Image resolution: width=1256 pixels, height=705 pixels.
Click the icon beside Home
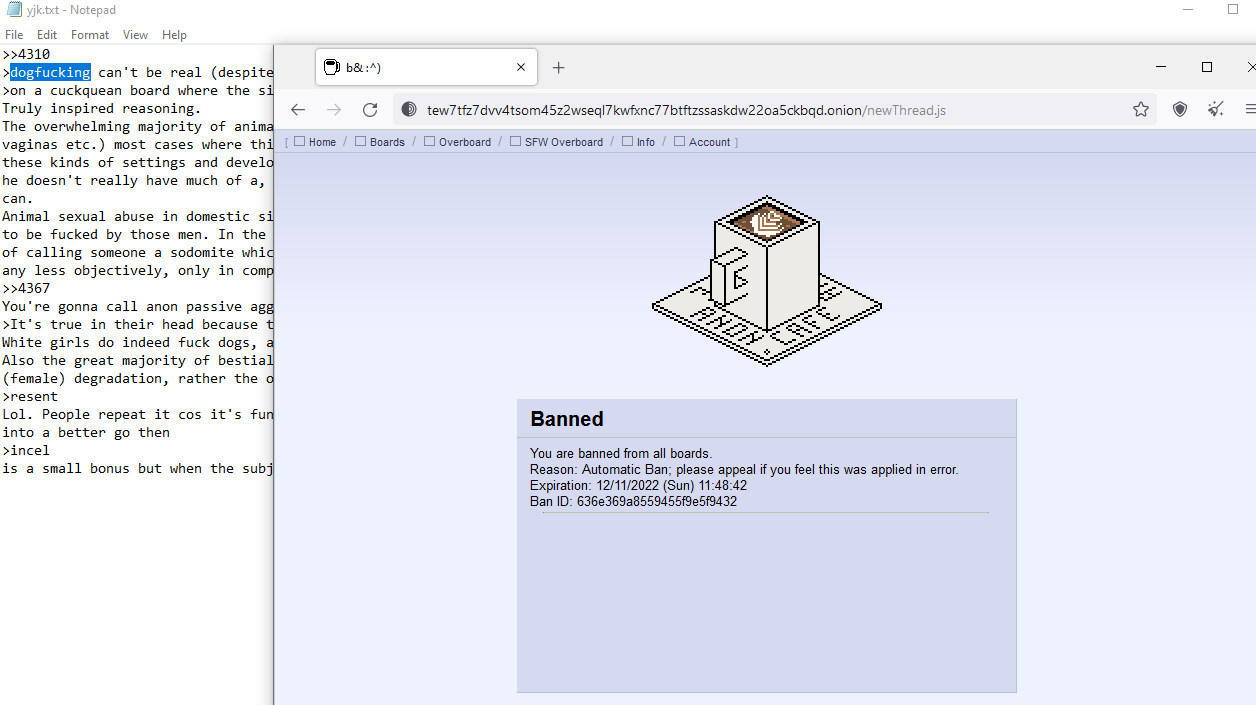[300, 141]
